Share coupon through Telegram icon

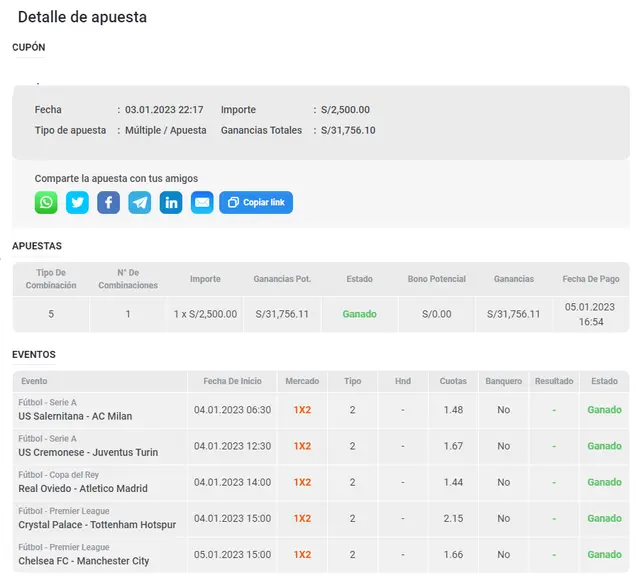pyautogui.click(x=140, y=203)
